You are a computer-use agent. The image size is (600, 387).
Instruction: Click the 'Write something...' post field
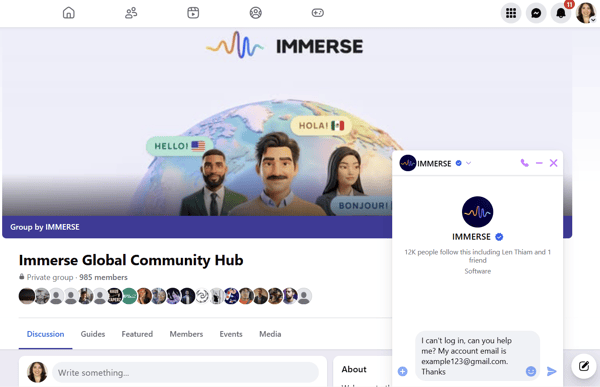click(185, 372)
